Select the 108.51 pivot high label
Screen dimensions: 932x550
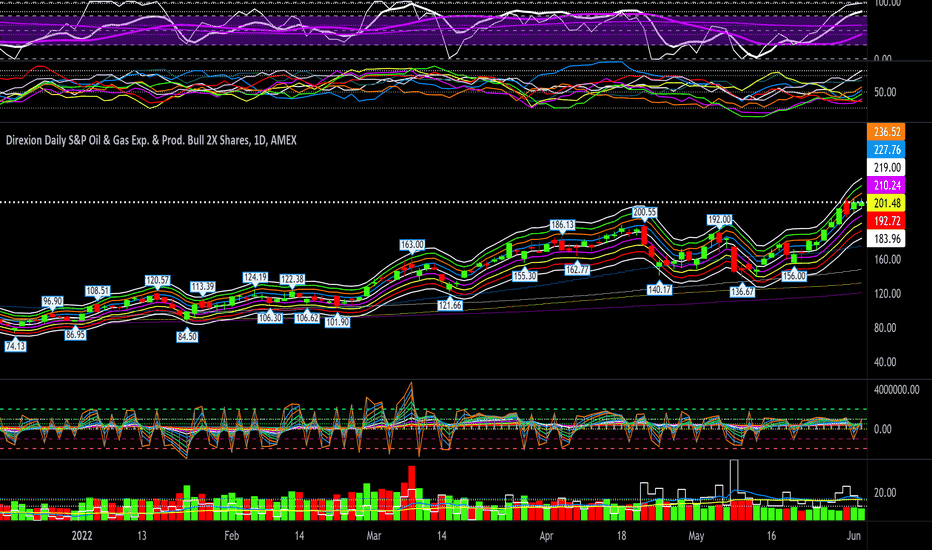coord(98,291)
